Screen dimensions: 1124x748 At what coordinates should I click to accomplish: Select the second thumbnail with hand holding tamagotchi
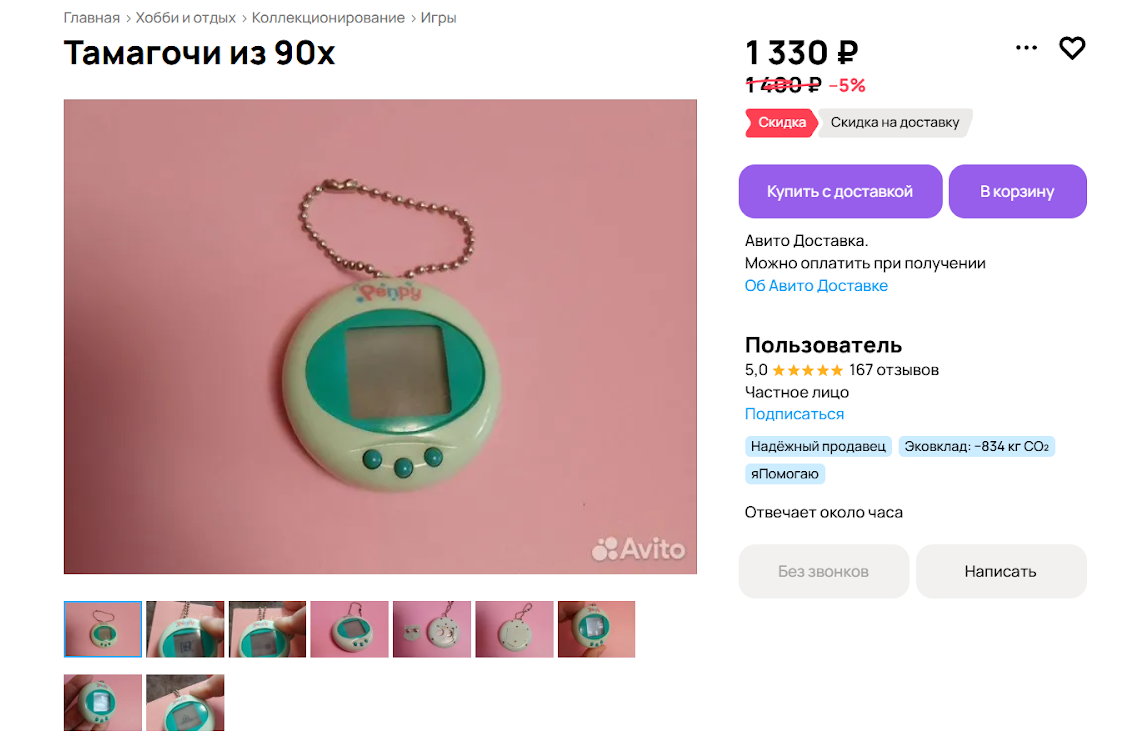[x=185, y=629]
